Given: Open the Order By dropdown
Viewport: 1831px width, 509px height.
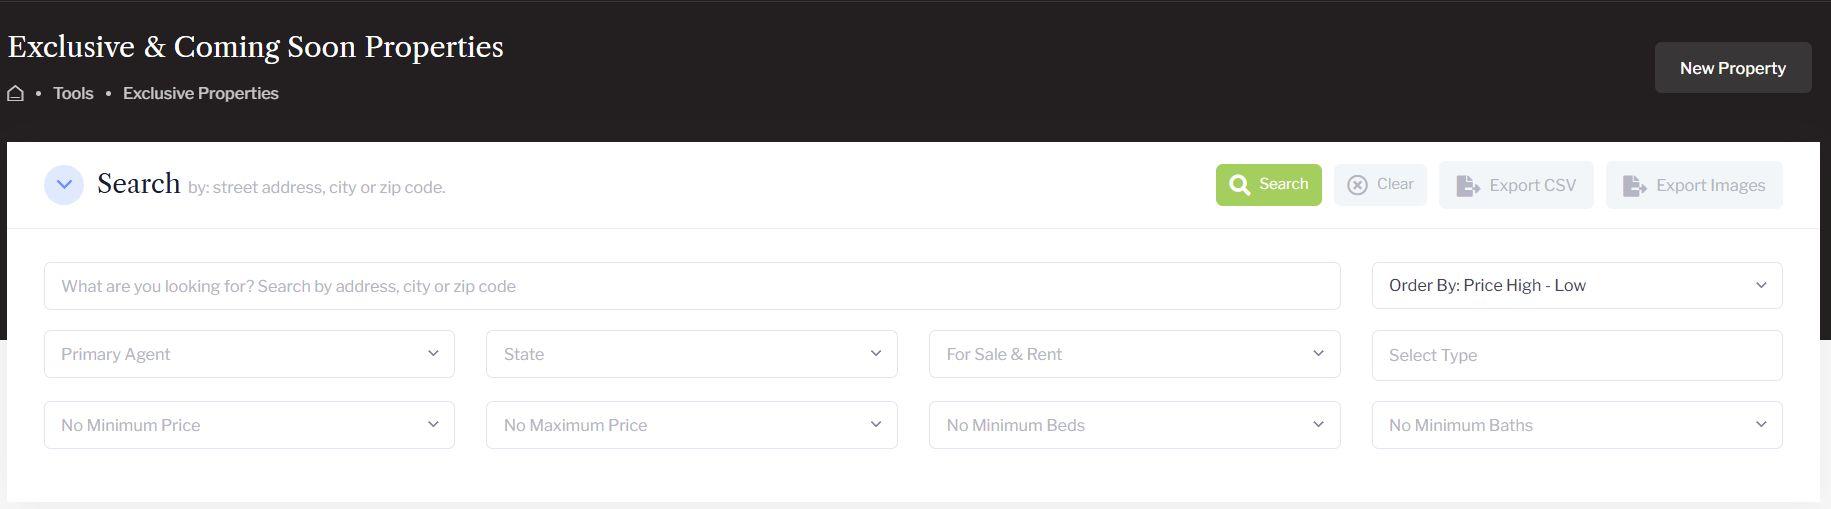Looking at the screenshot, I should click(1576, 286).
